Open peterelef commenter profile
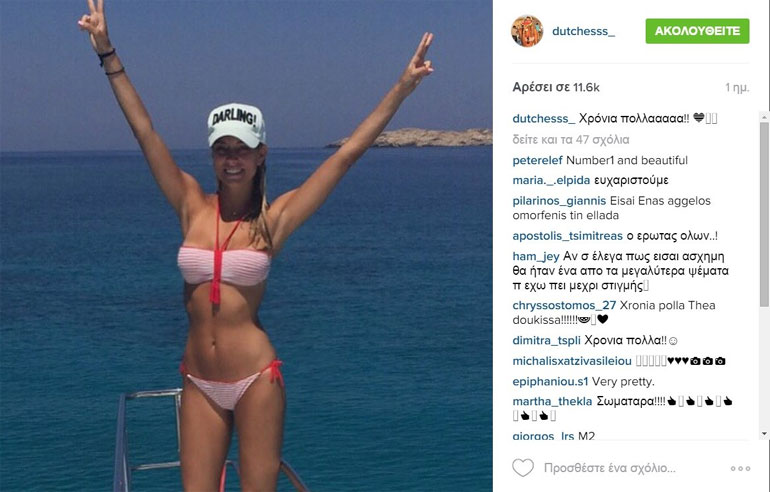Viewport: 770px width, 492px height. (538, 161)
